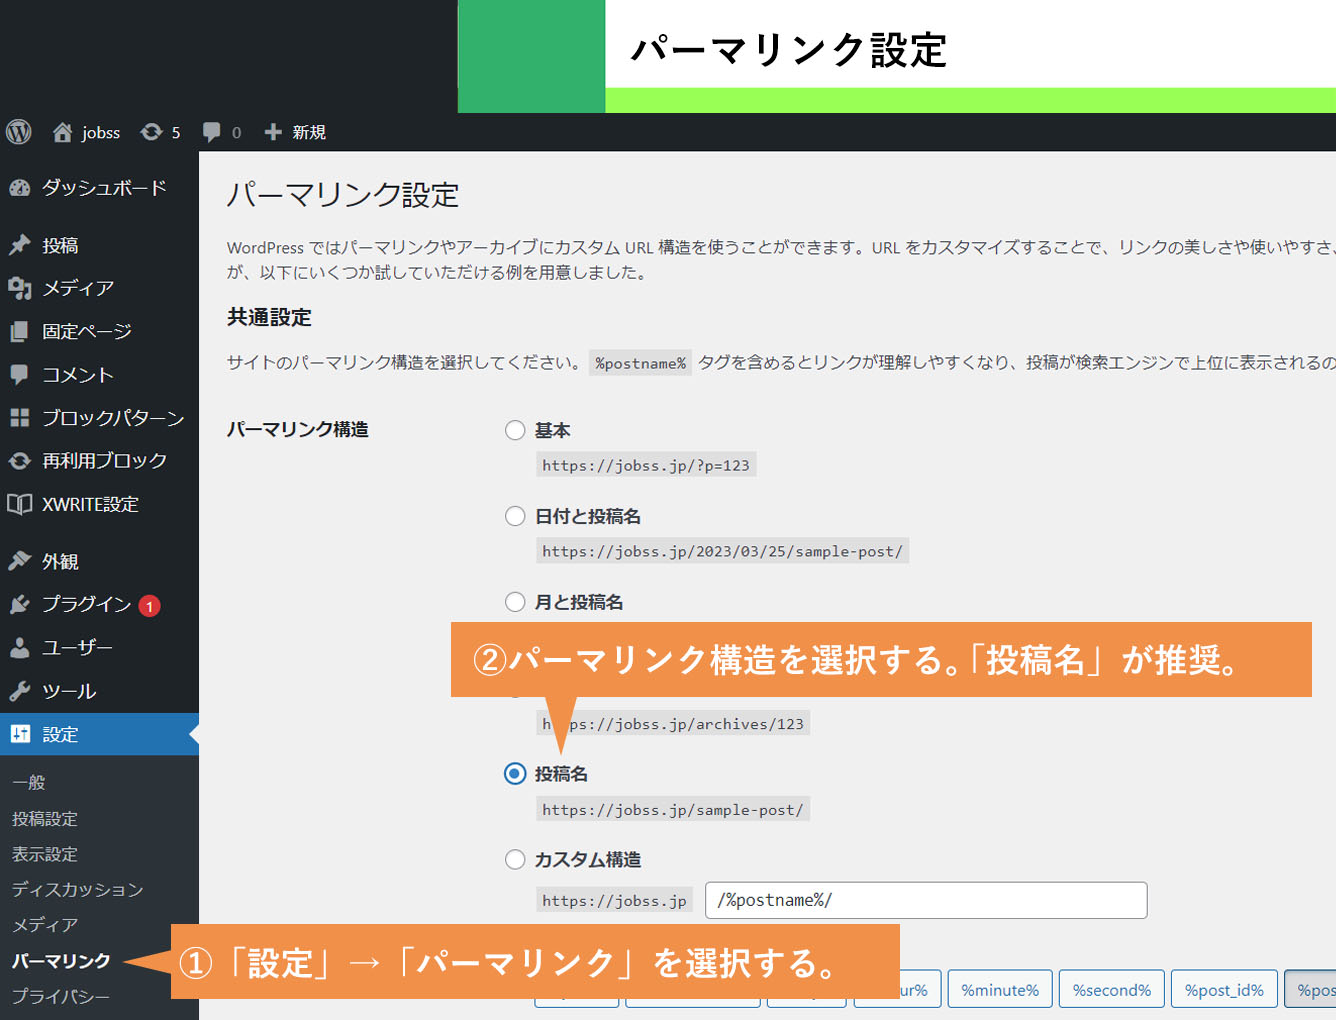This screenshot has width=1336, height=1020.
Task: Select the 日付と投稿名 radio button
Action: [x=515, y=516]
